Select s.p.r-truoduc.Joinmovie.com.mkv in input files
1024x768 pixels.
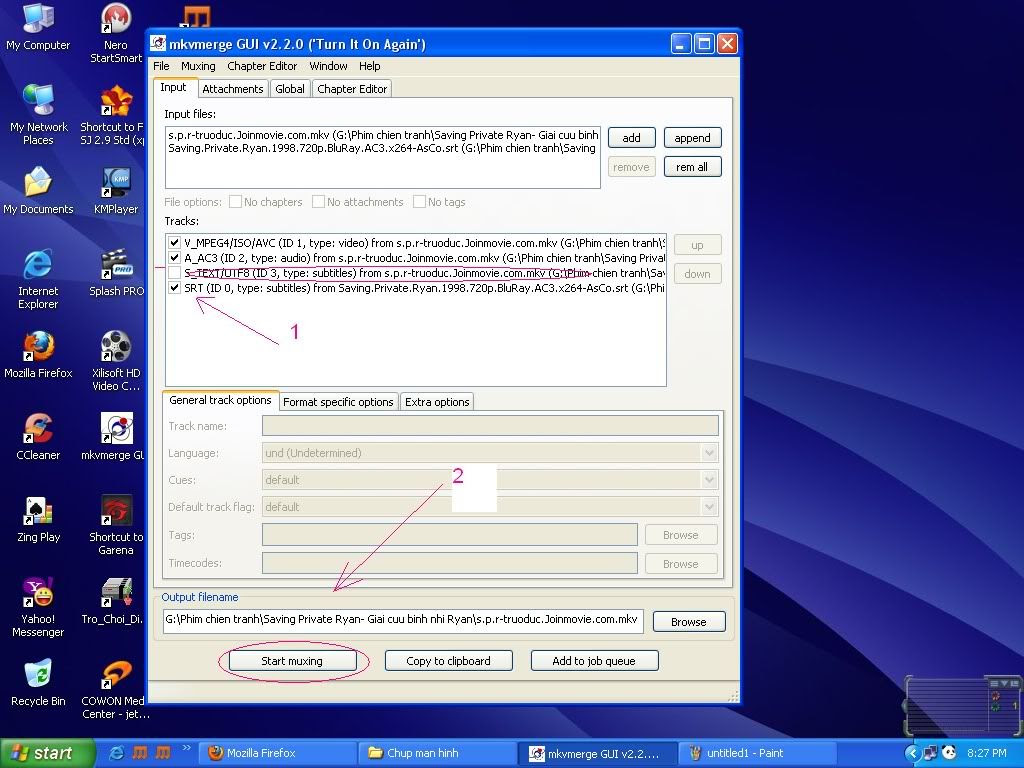(383, 135)
